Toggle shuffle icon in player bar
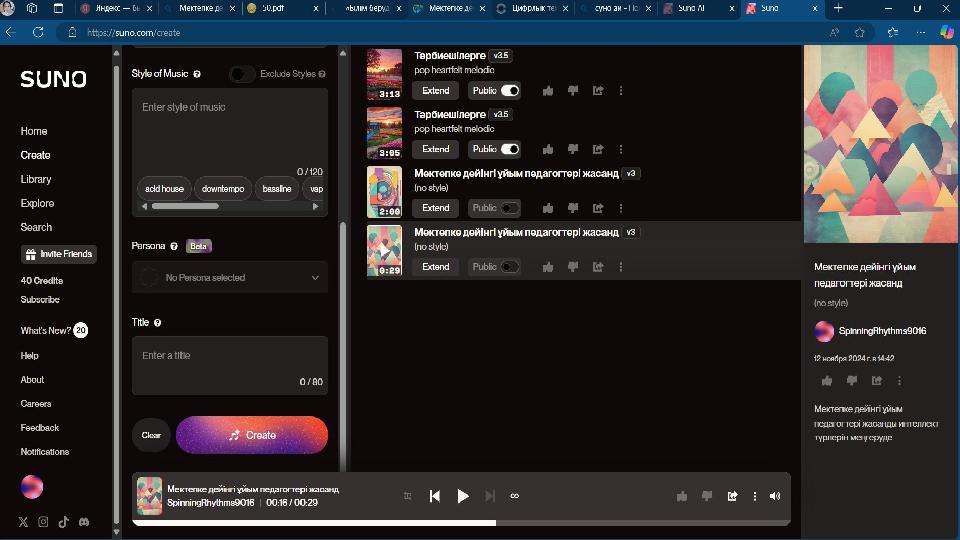This screenshot has width=960, height=540. click(408, 496)
